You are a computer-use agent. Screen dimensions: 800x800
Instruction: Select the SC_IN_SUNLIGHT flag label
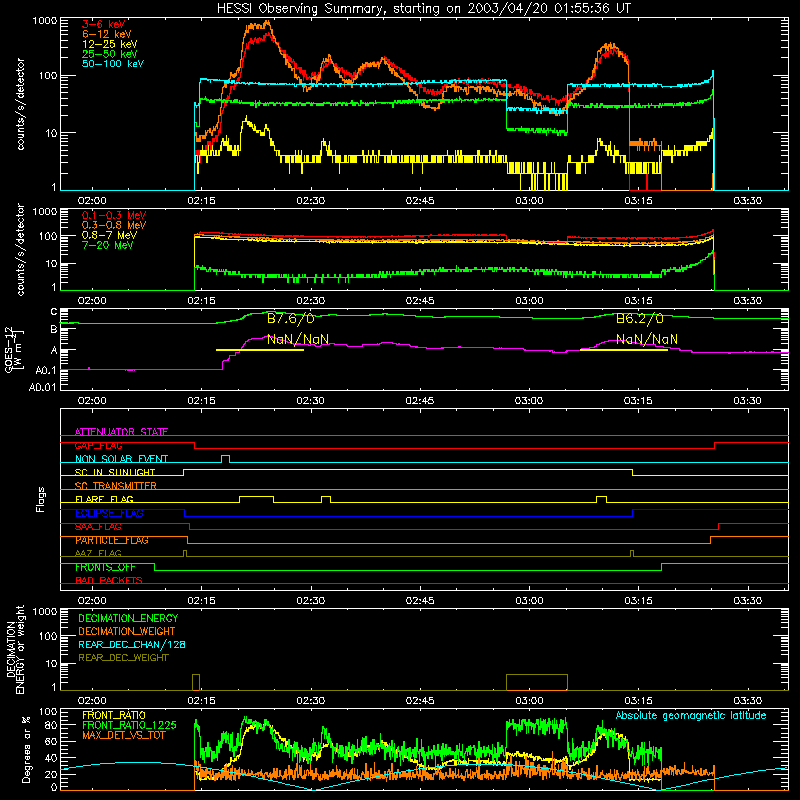115,472
